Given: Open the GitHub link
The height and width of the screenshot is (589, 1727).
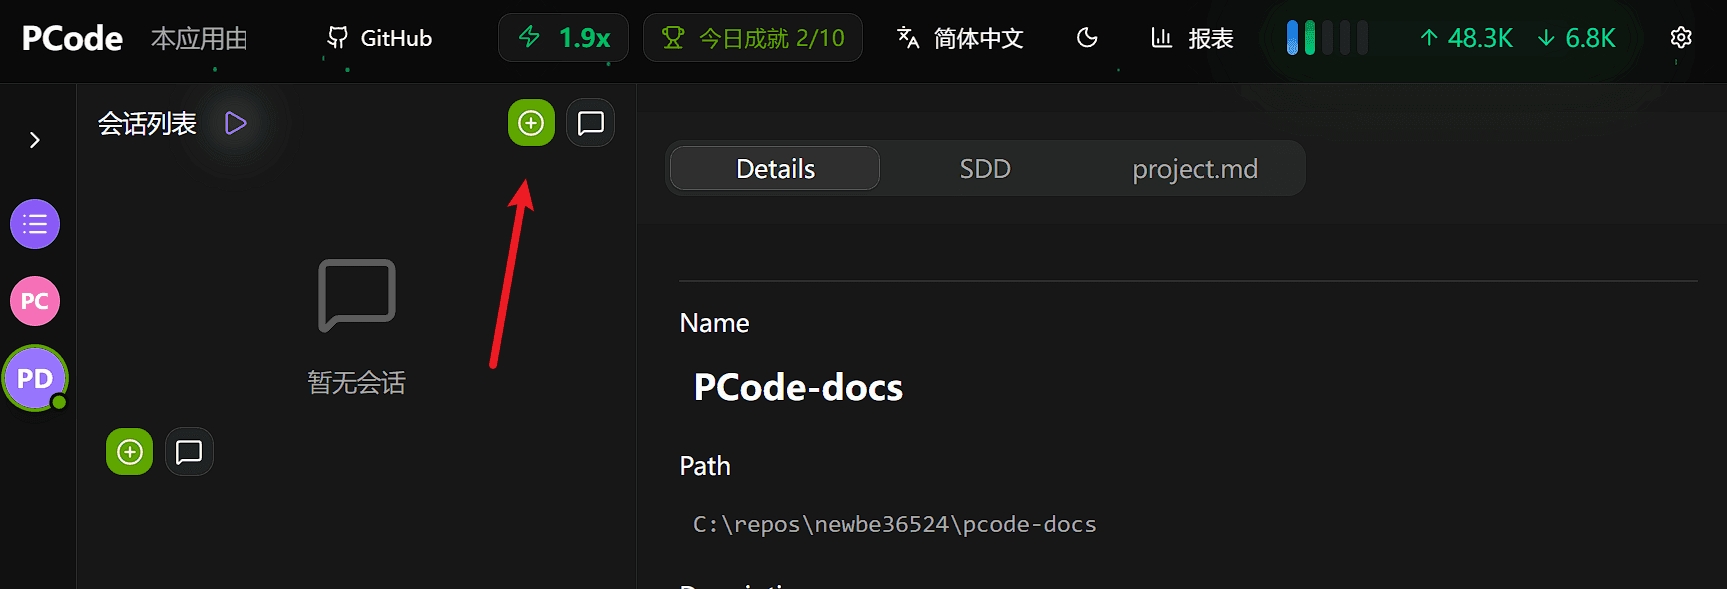Looking at the screenshot, I should point(380,38).
